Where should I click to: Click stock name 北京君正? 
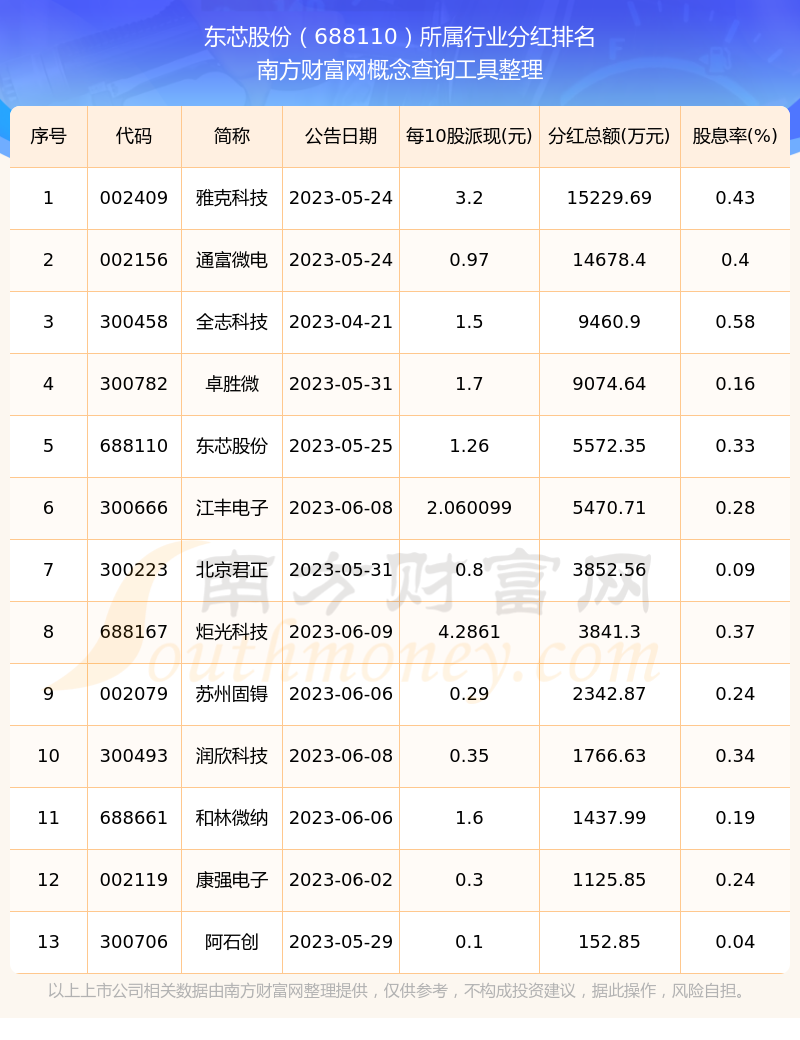point(232,570)
